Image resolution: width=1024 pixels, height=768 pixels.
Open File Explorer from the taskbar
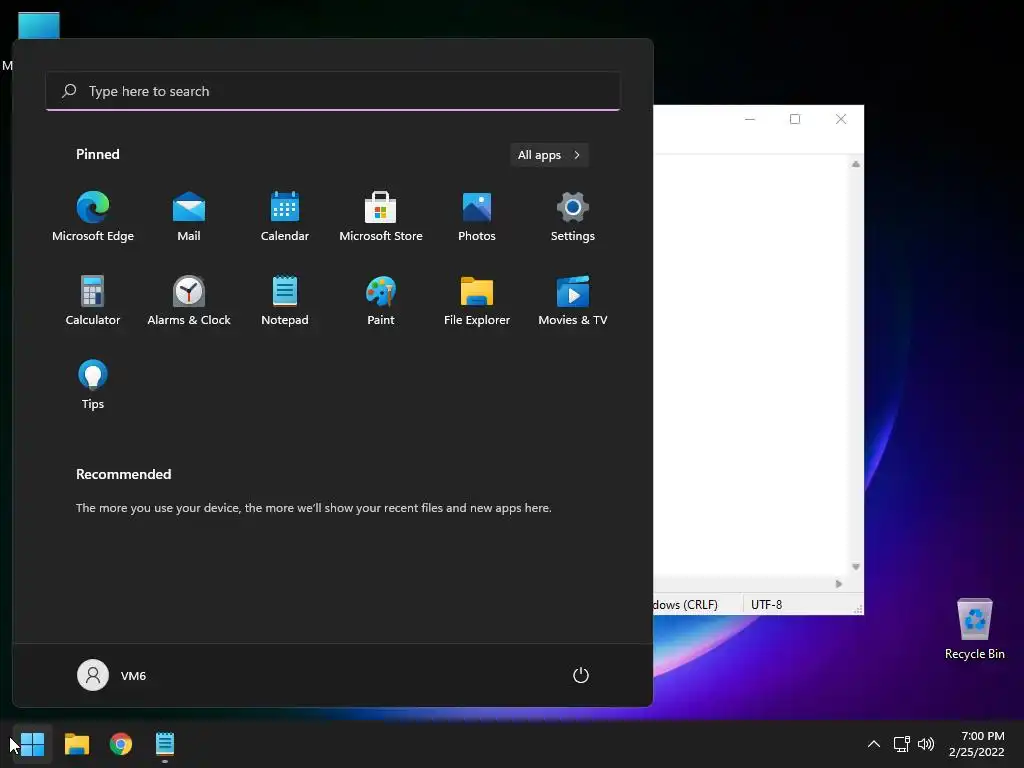click(77, 744)
